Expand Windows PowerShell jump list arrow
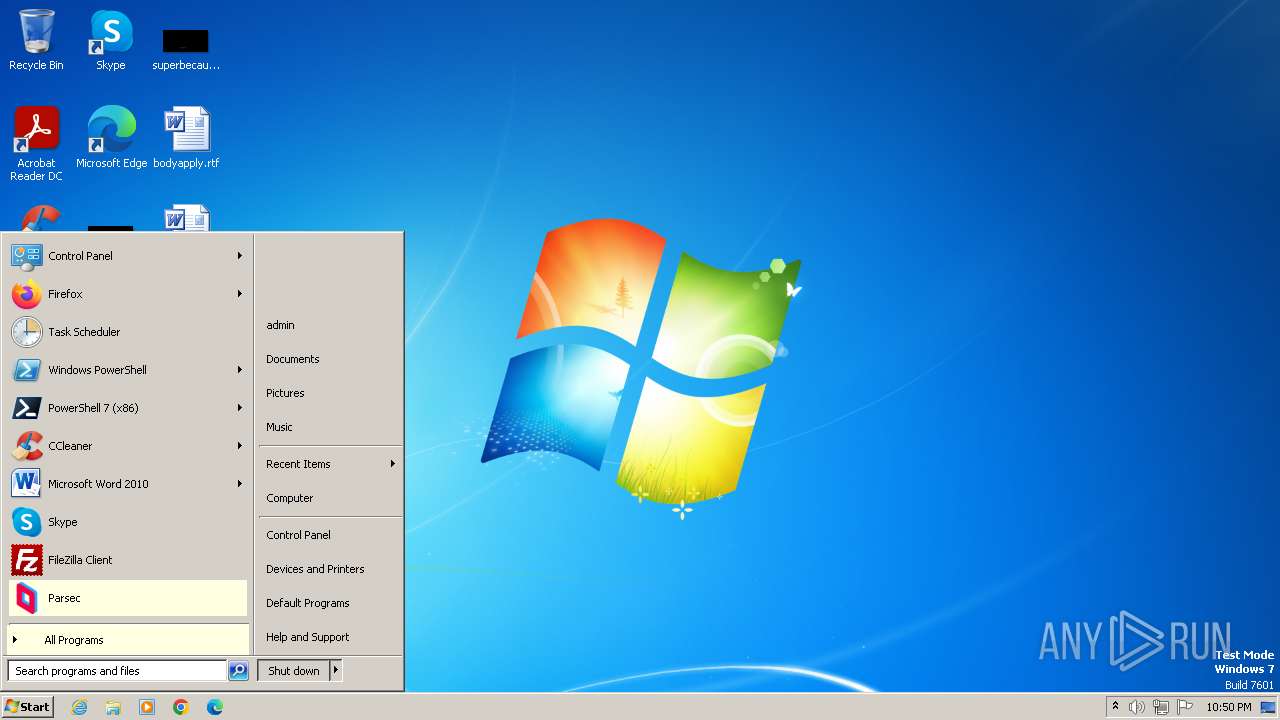The height and width of the screenshot is (720, 1280). [x=240, y=370]
